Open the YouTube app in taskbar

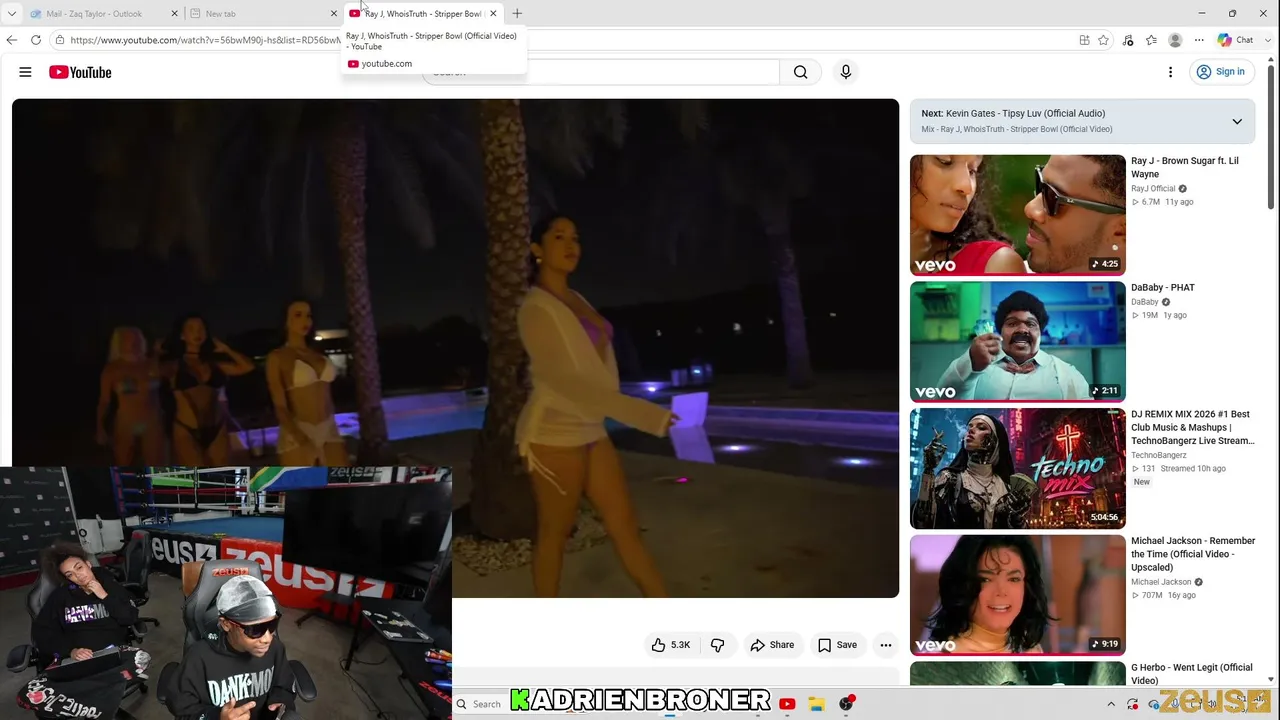pos(787,704)
